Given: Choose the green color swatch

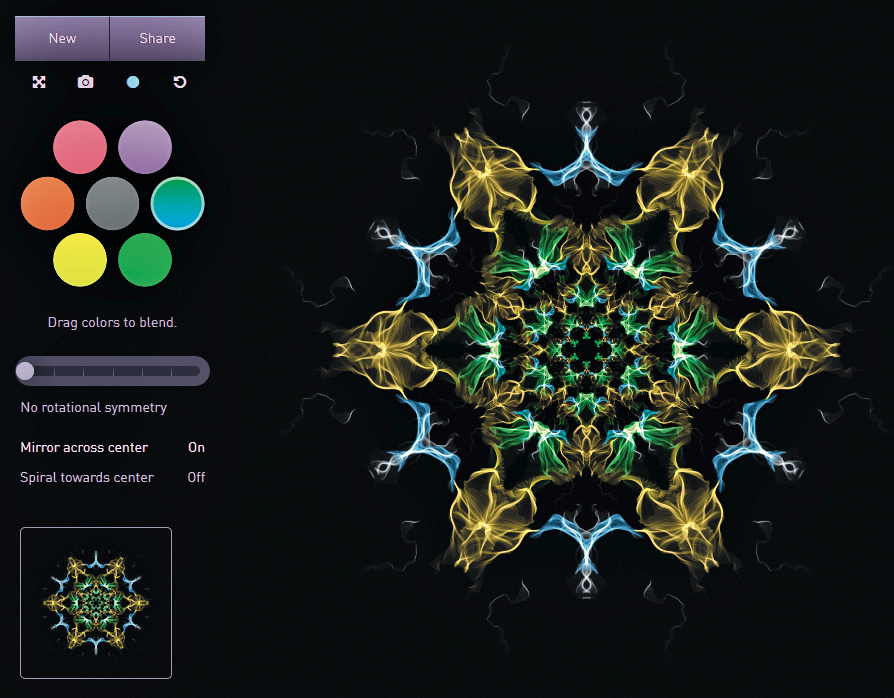Looking at the screenshot, I should [145, 260].
